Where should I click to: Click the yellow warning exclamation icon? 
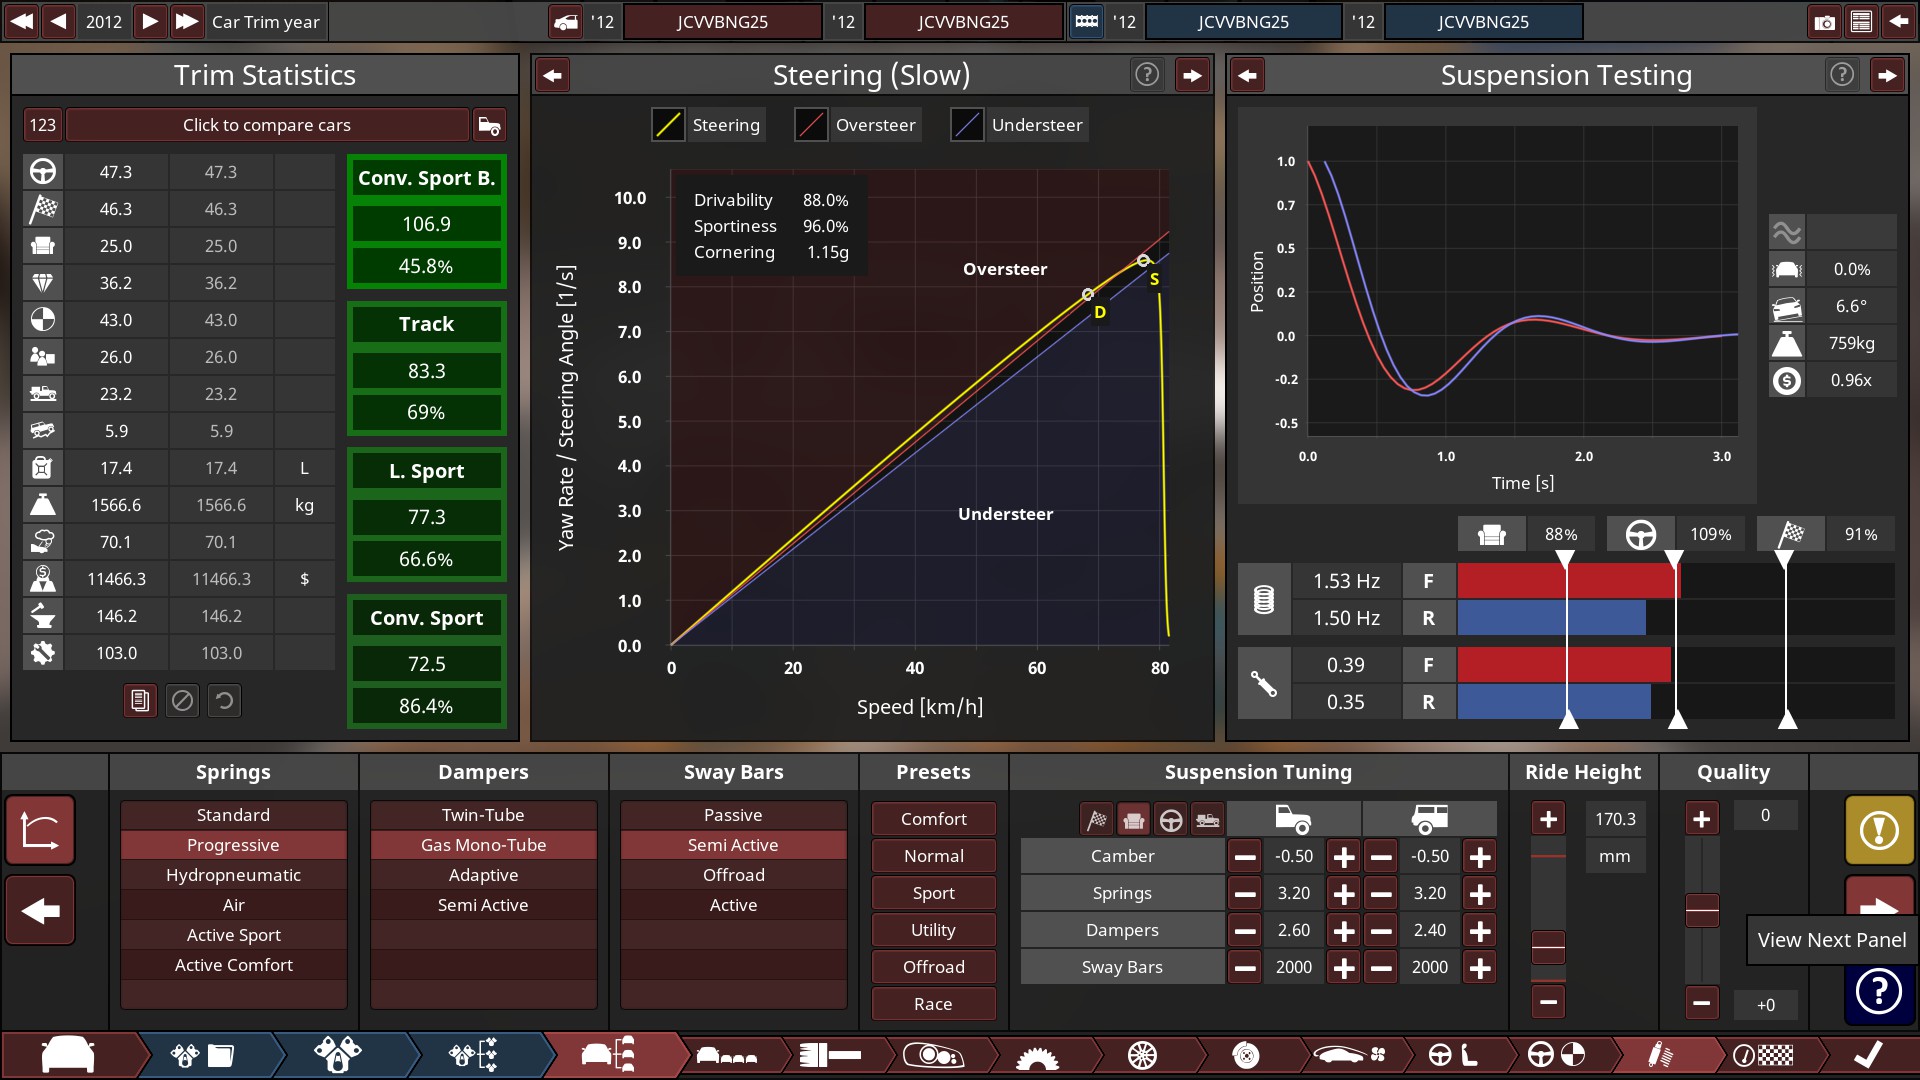coord(1879,830)
